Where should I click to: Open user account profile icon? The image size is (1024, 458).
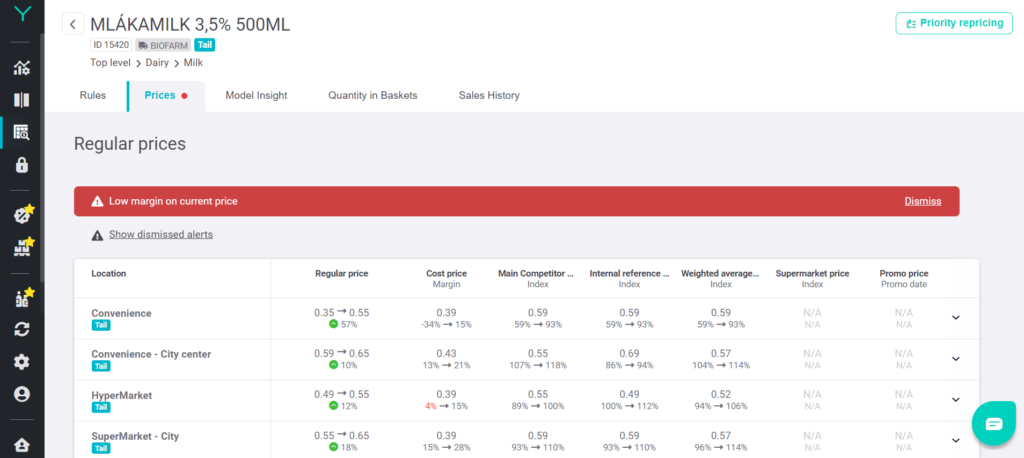tap(22, 394)
